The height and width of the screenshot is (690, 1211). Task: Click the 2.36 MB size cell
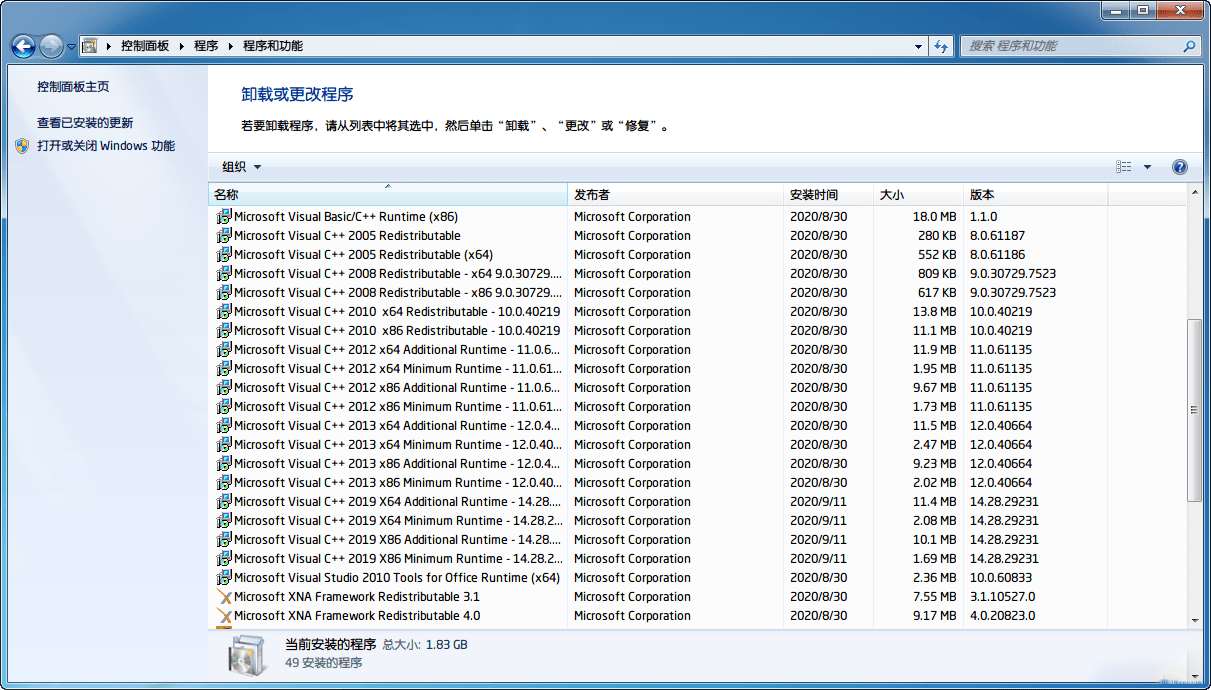934,578
